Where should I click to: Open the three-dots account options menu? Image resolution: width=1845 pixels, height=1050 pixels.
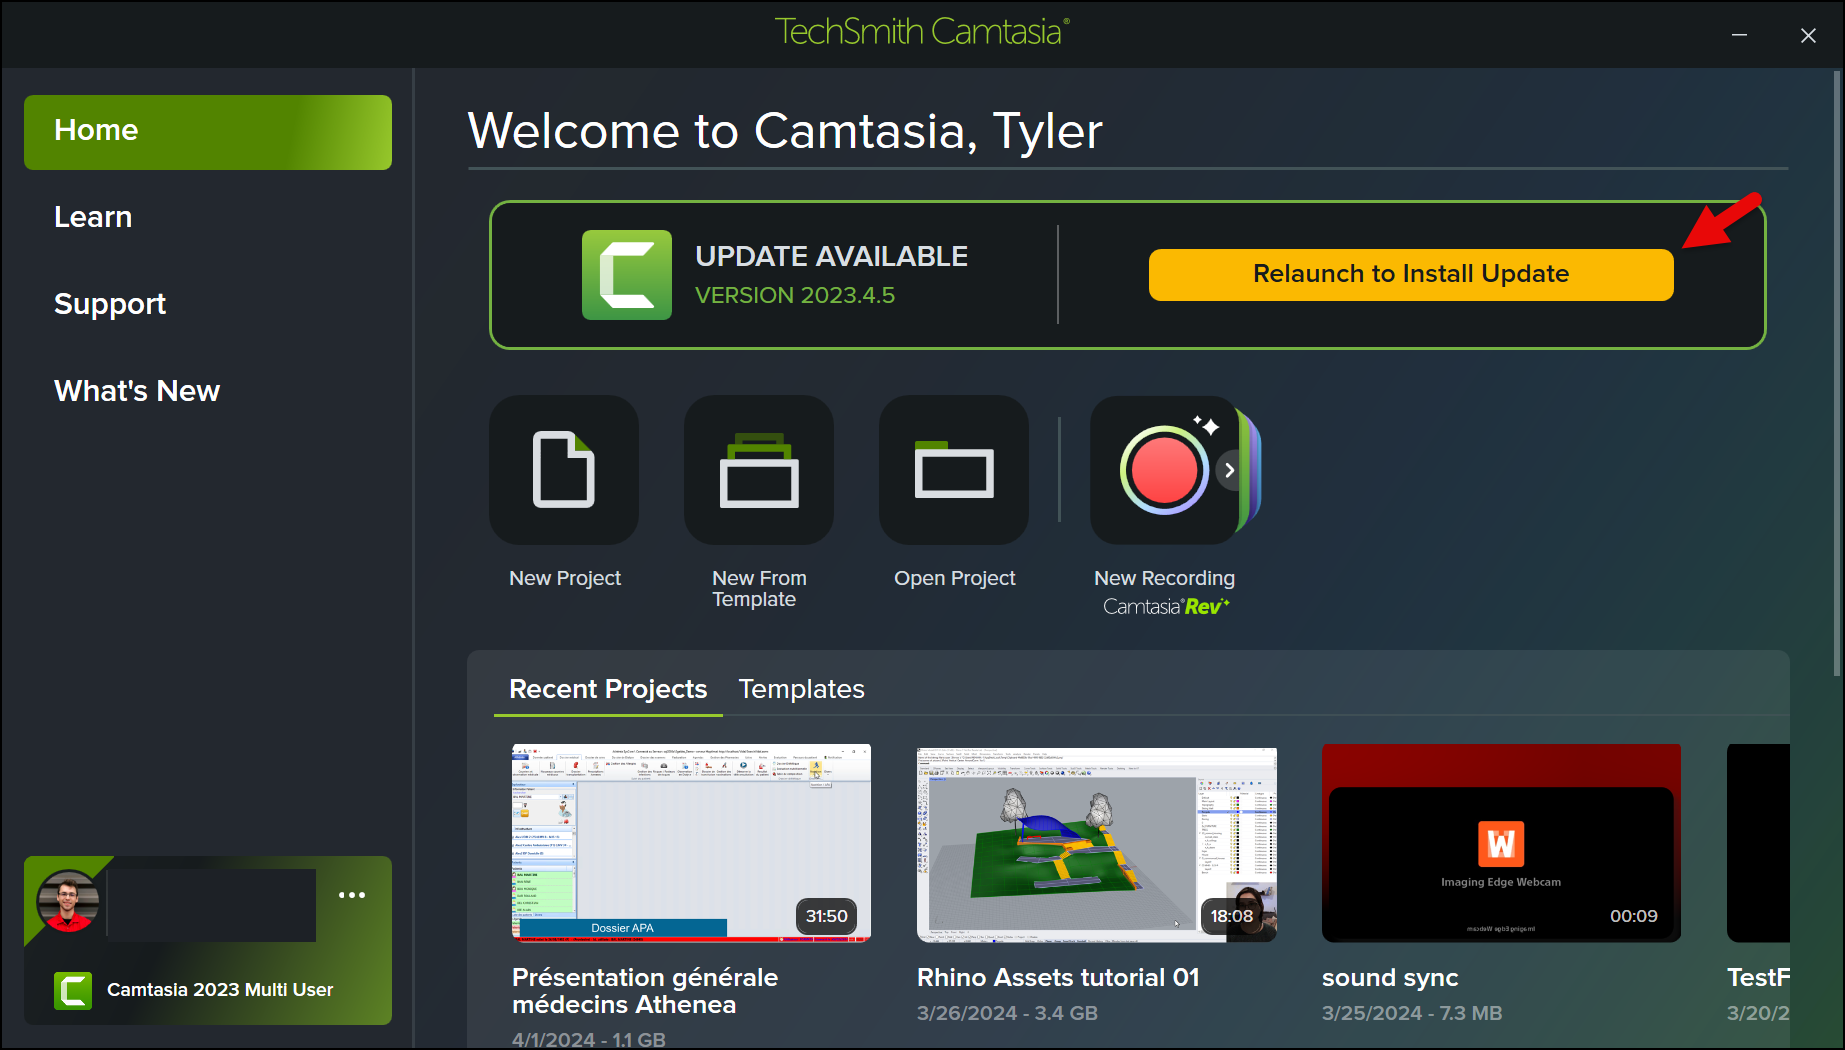pos(352,895)
